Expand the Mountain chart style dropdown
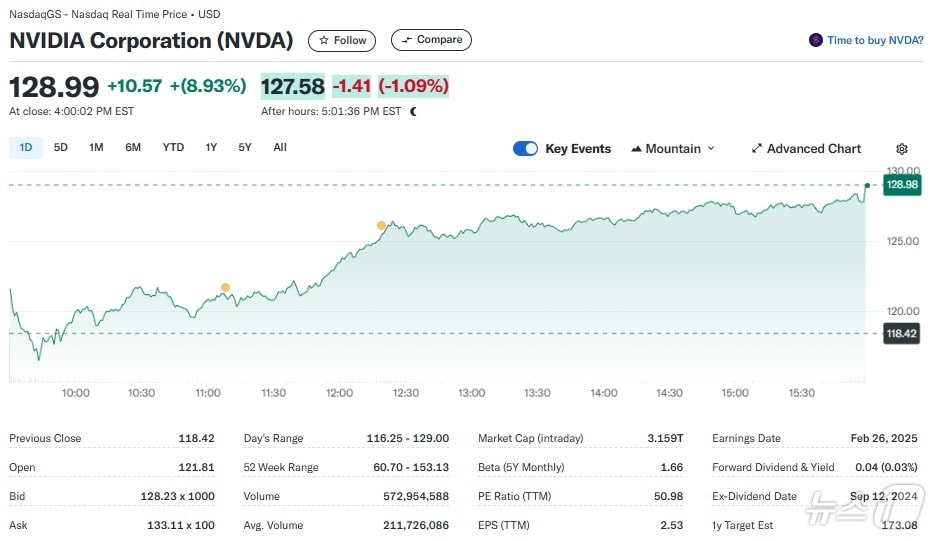This screenshot has height=541, width=935. click(x=711, y=149)
